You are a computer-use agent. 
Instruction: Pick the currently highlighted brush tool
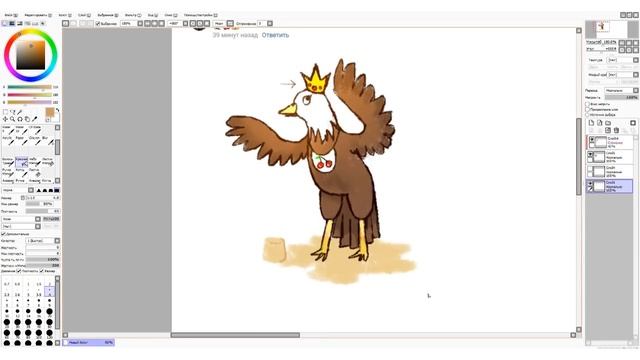tap(22, 162)
